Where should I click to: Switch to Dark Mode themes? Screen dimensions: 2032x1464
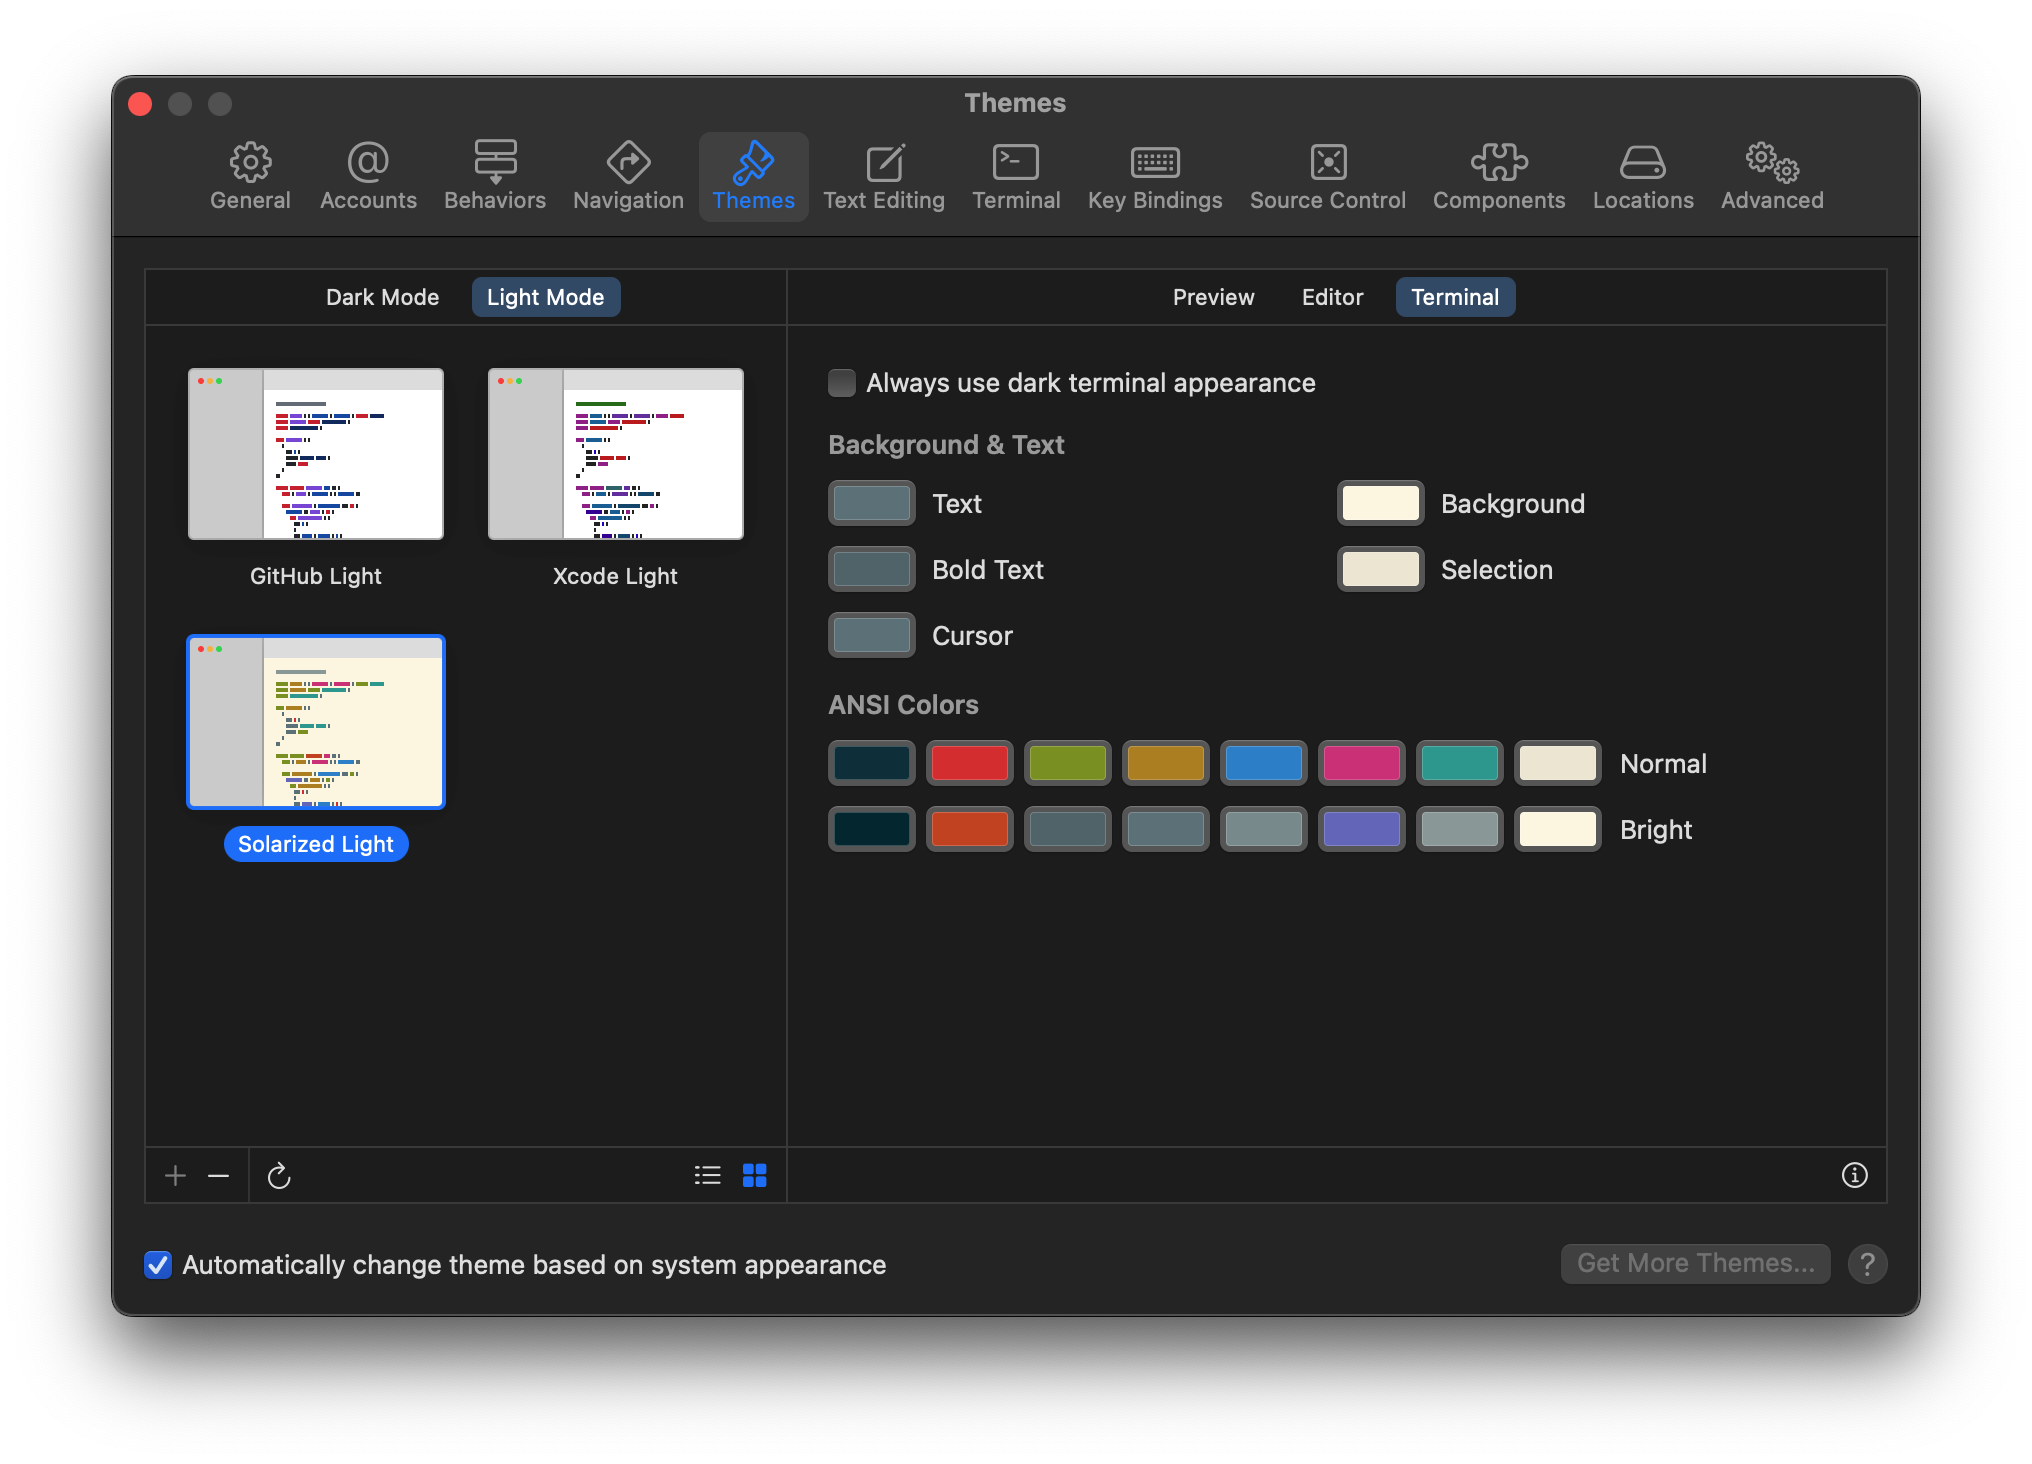tap(382, 297)
